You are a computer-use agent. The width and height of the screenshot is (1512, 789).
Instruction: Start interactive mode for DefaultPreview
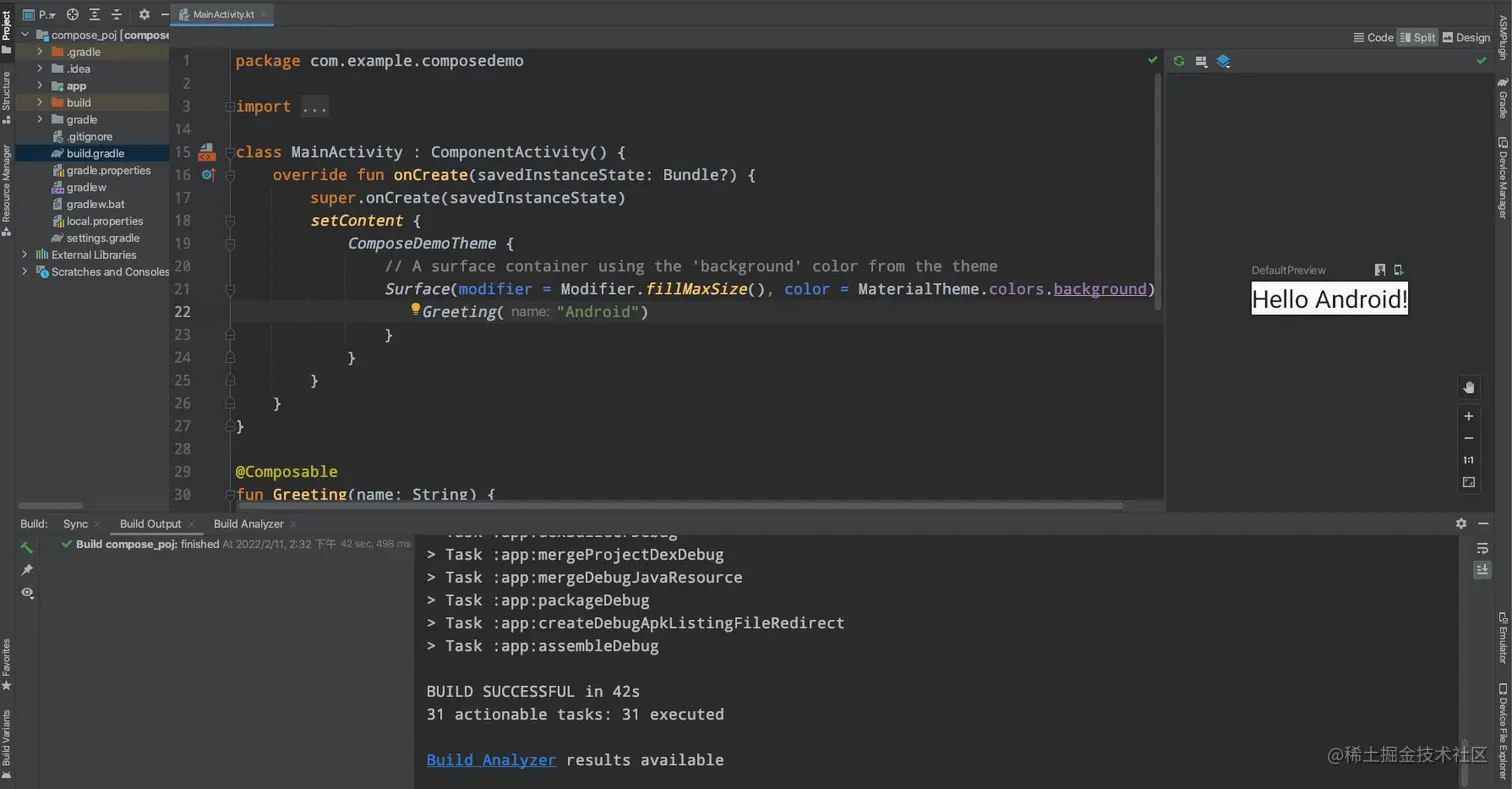[1380, 270]
